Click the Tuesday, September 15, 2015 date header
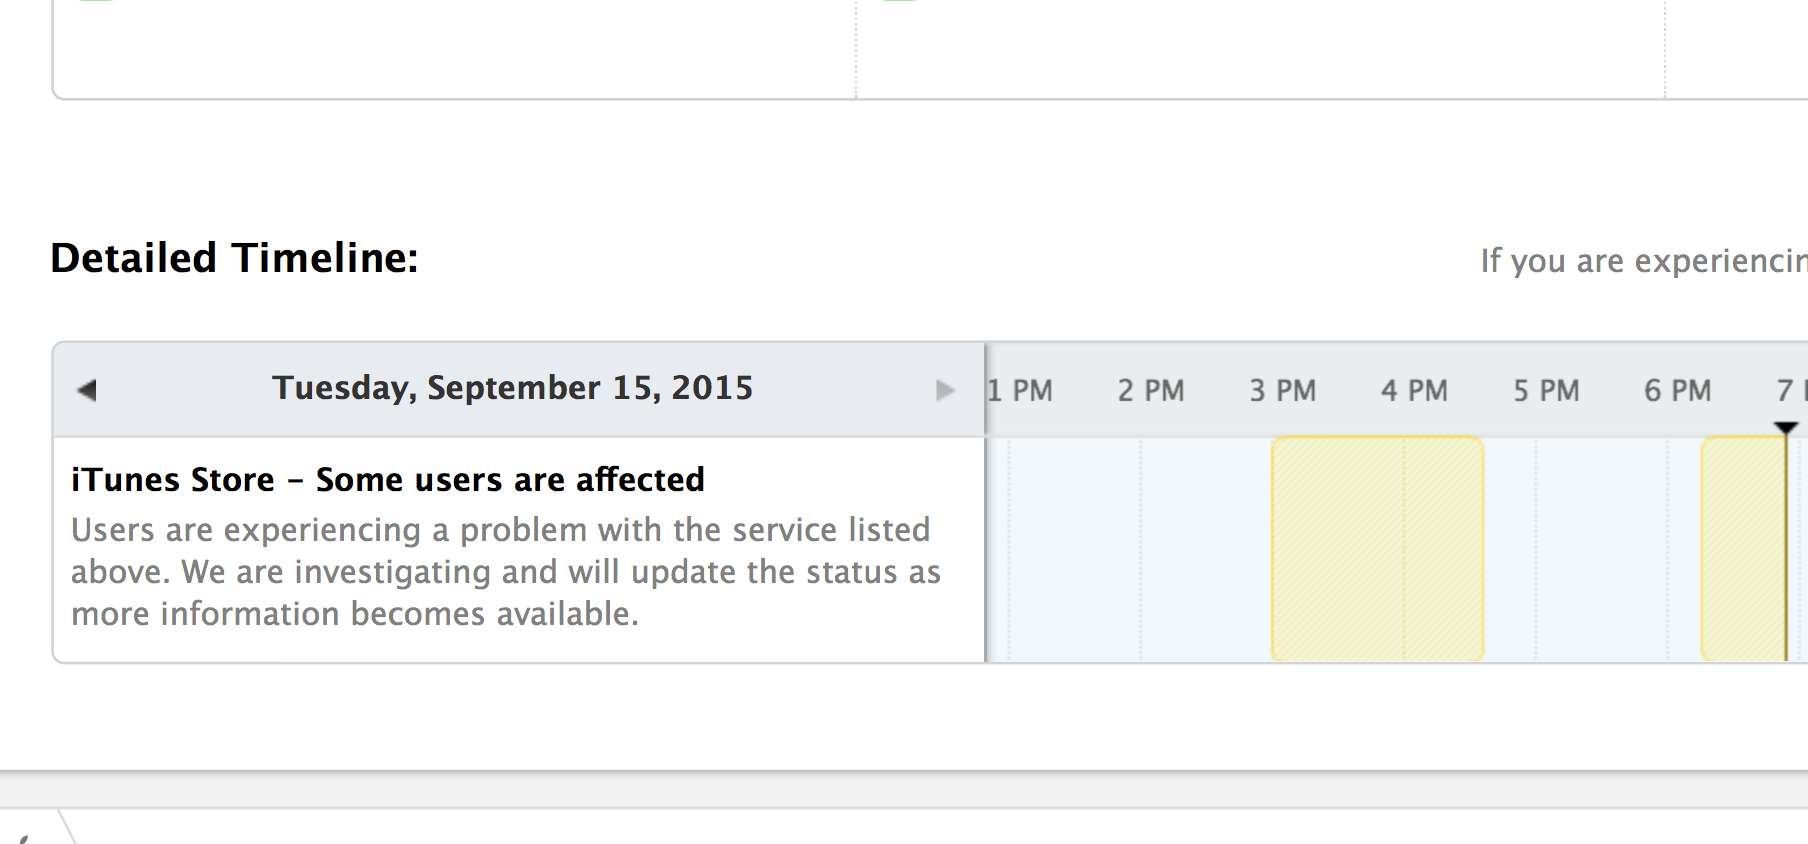Screen dimensions: 1808x844 click(512, 388)
